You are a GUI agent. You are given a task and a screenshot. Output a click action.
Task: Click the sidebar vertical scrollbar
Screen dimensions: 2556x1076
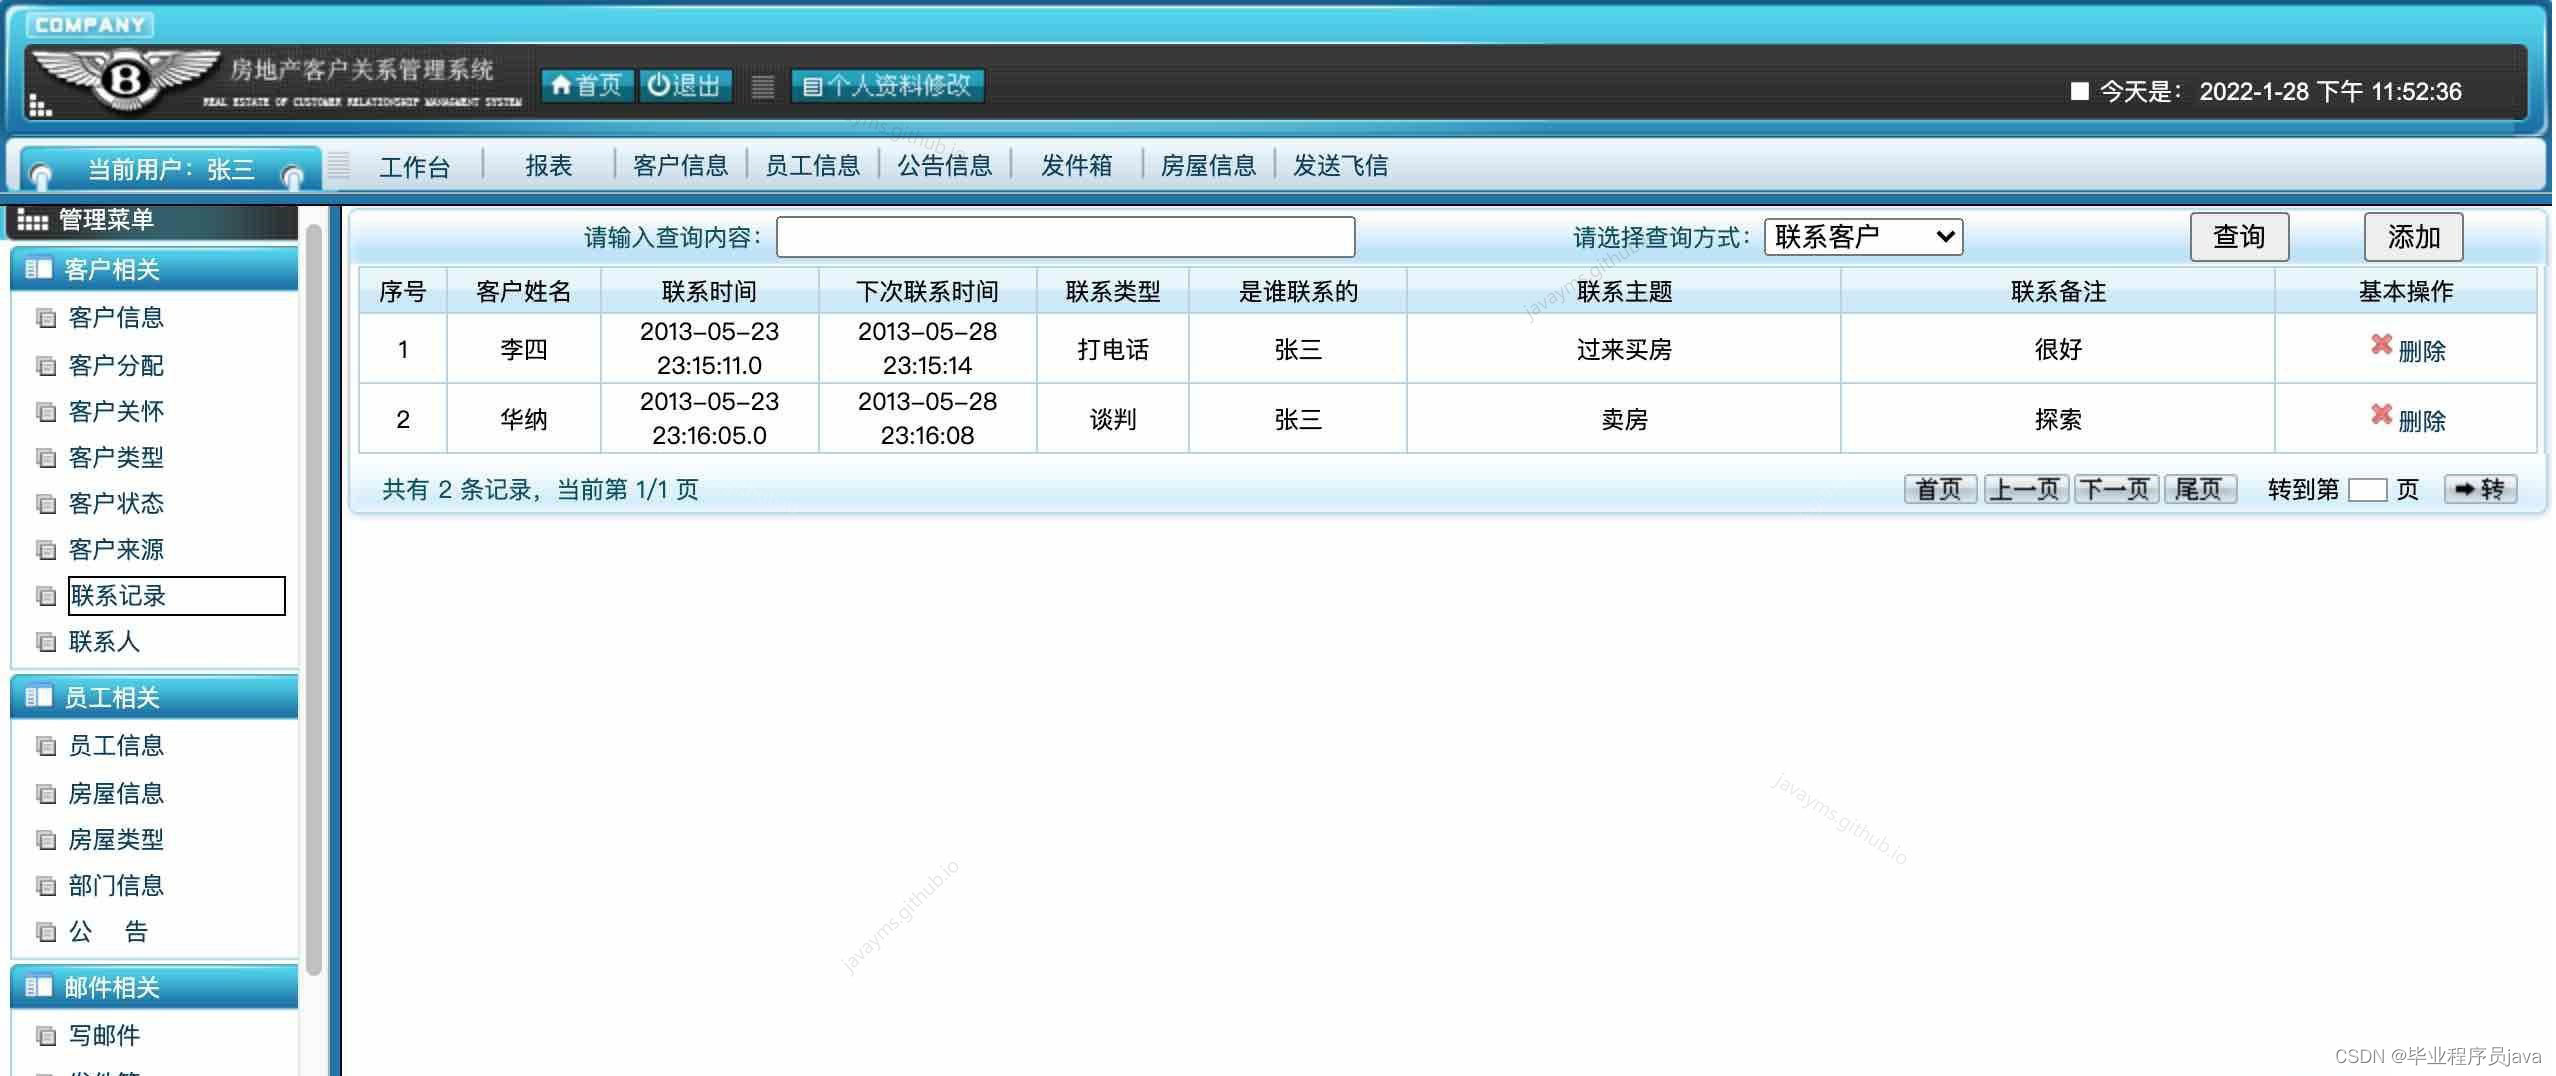(314, 600)
